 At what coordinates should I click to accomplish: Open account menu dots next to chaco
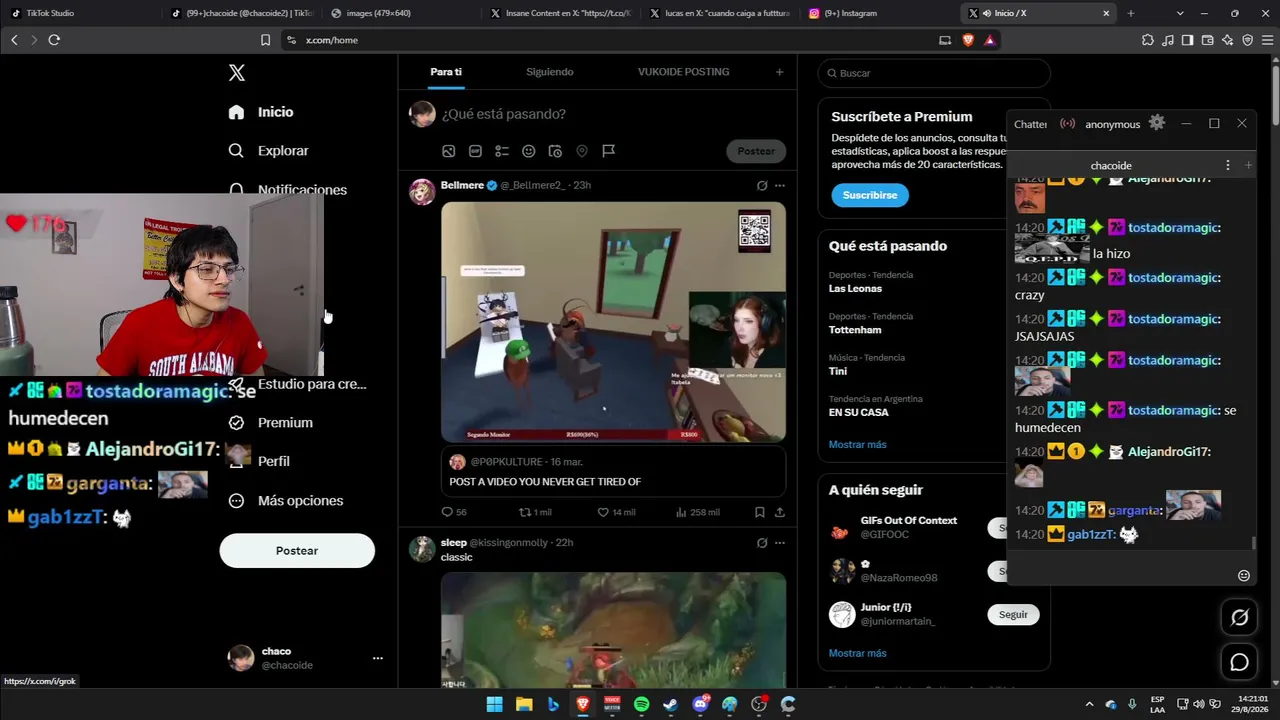coord(378,658)
